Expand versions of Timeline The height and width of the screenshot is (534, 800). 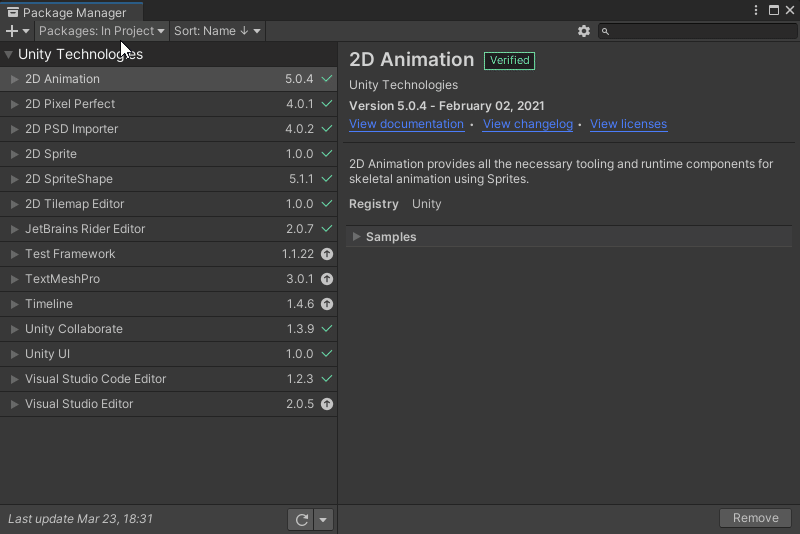[15, 304]
